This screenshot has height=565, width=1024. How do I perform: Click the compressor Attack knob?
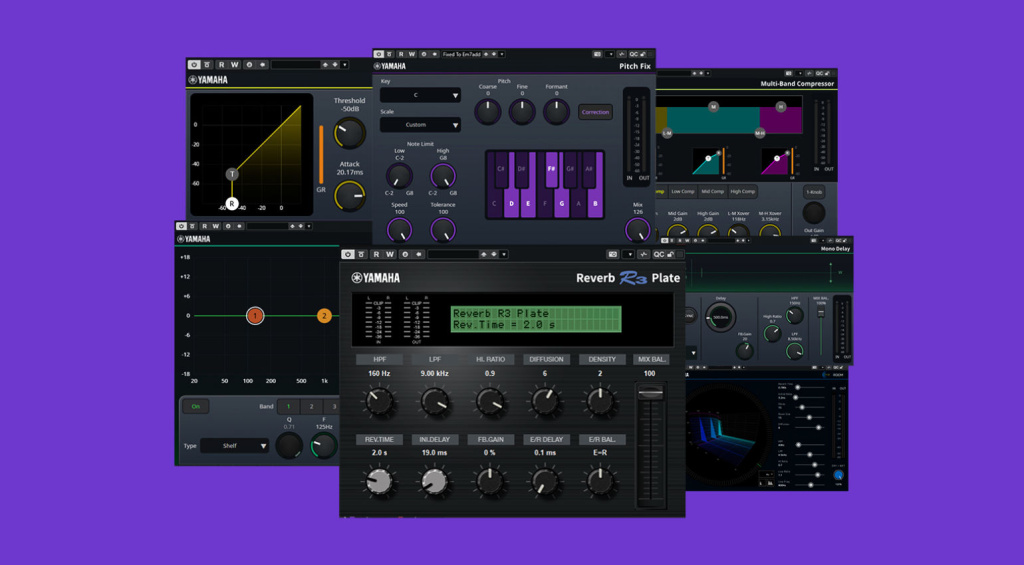pyautogui.click(x=349, y=195)
